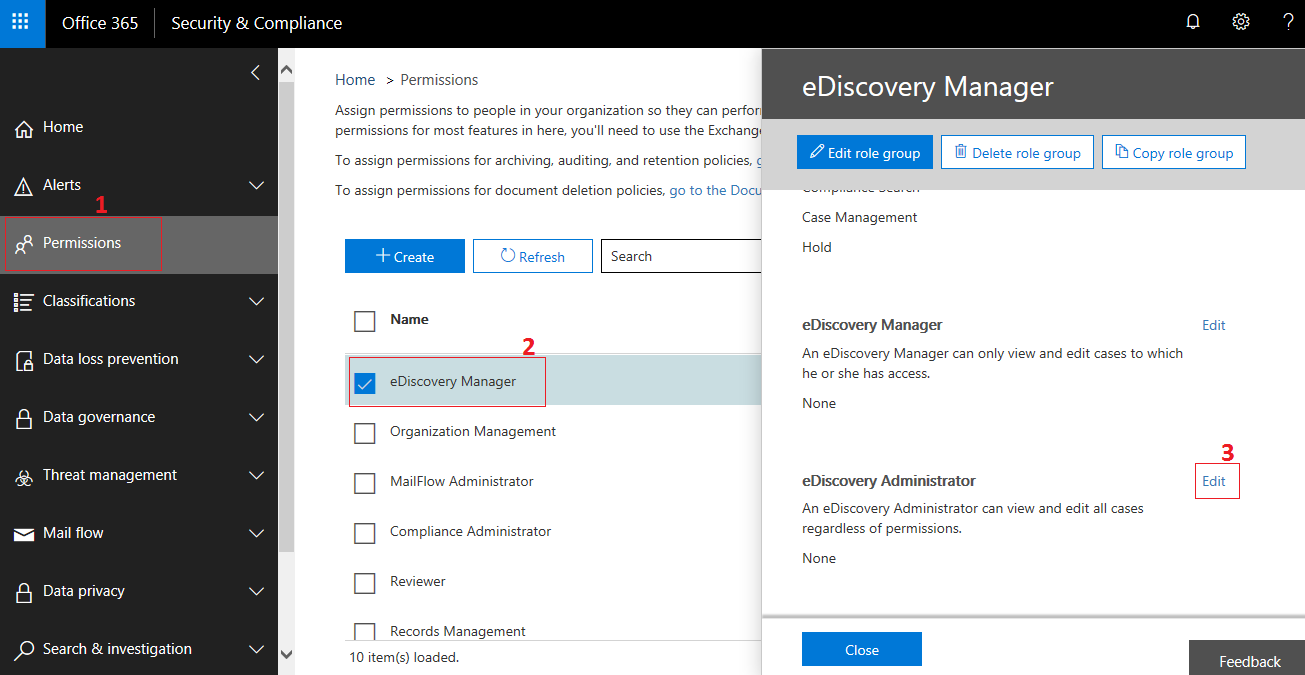Click Copy role group button

1174,152
